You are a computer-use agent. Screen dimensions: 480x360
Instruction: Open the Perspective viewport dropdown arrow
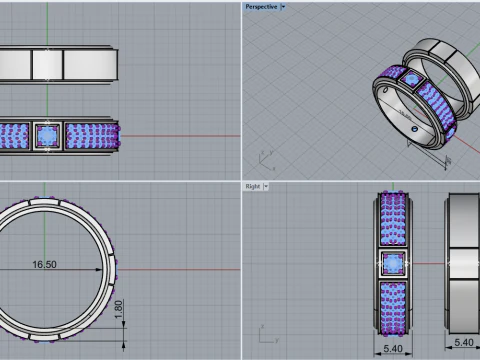click(x=283, y=7)
